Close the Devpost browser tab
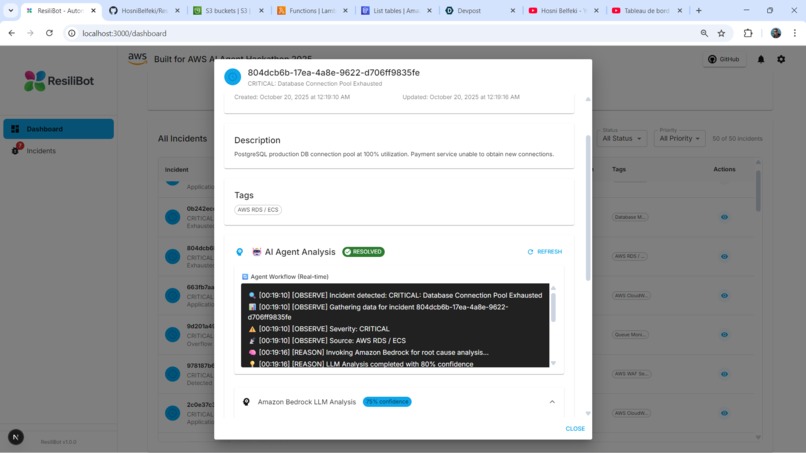Image resolution: width=806 pixels, height=453 pixels. point(512,10)
